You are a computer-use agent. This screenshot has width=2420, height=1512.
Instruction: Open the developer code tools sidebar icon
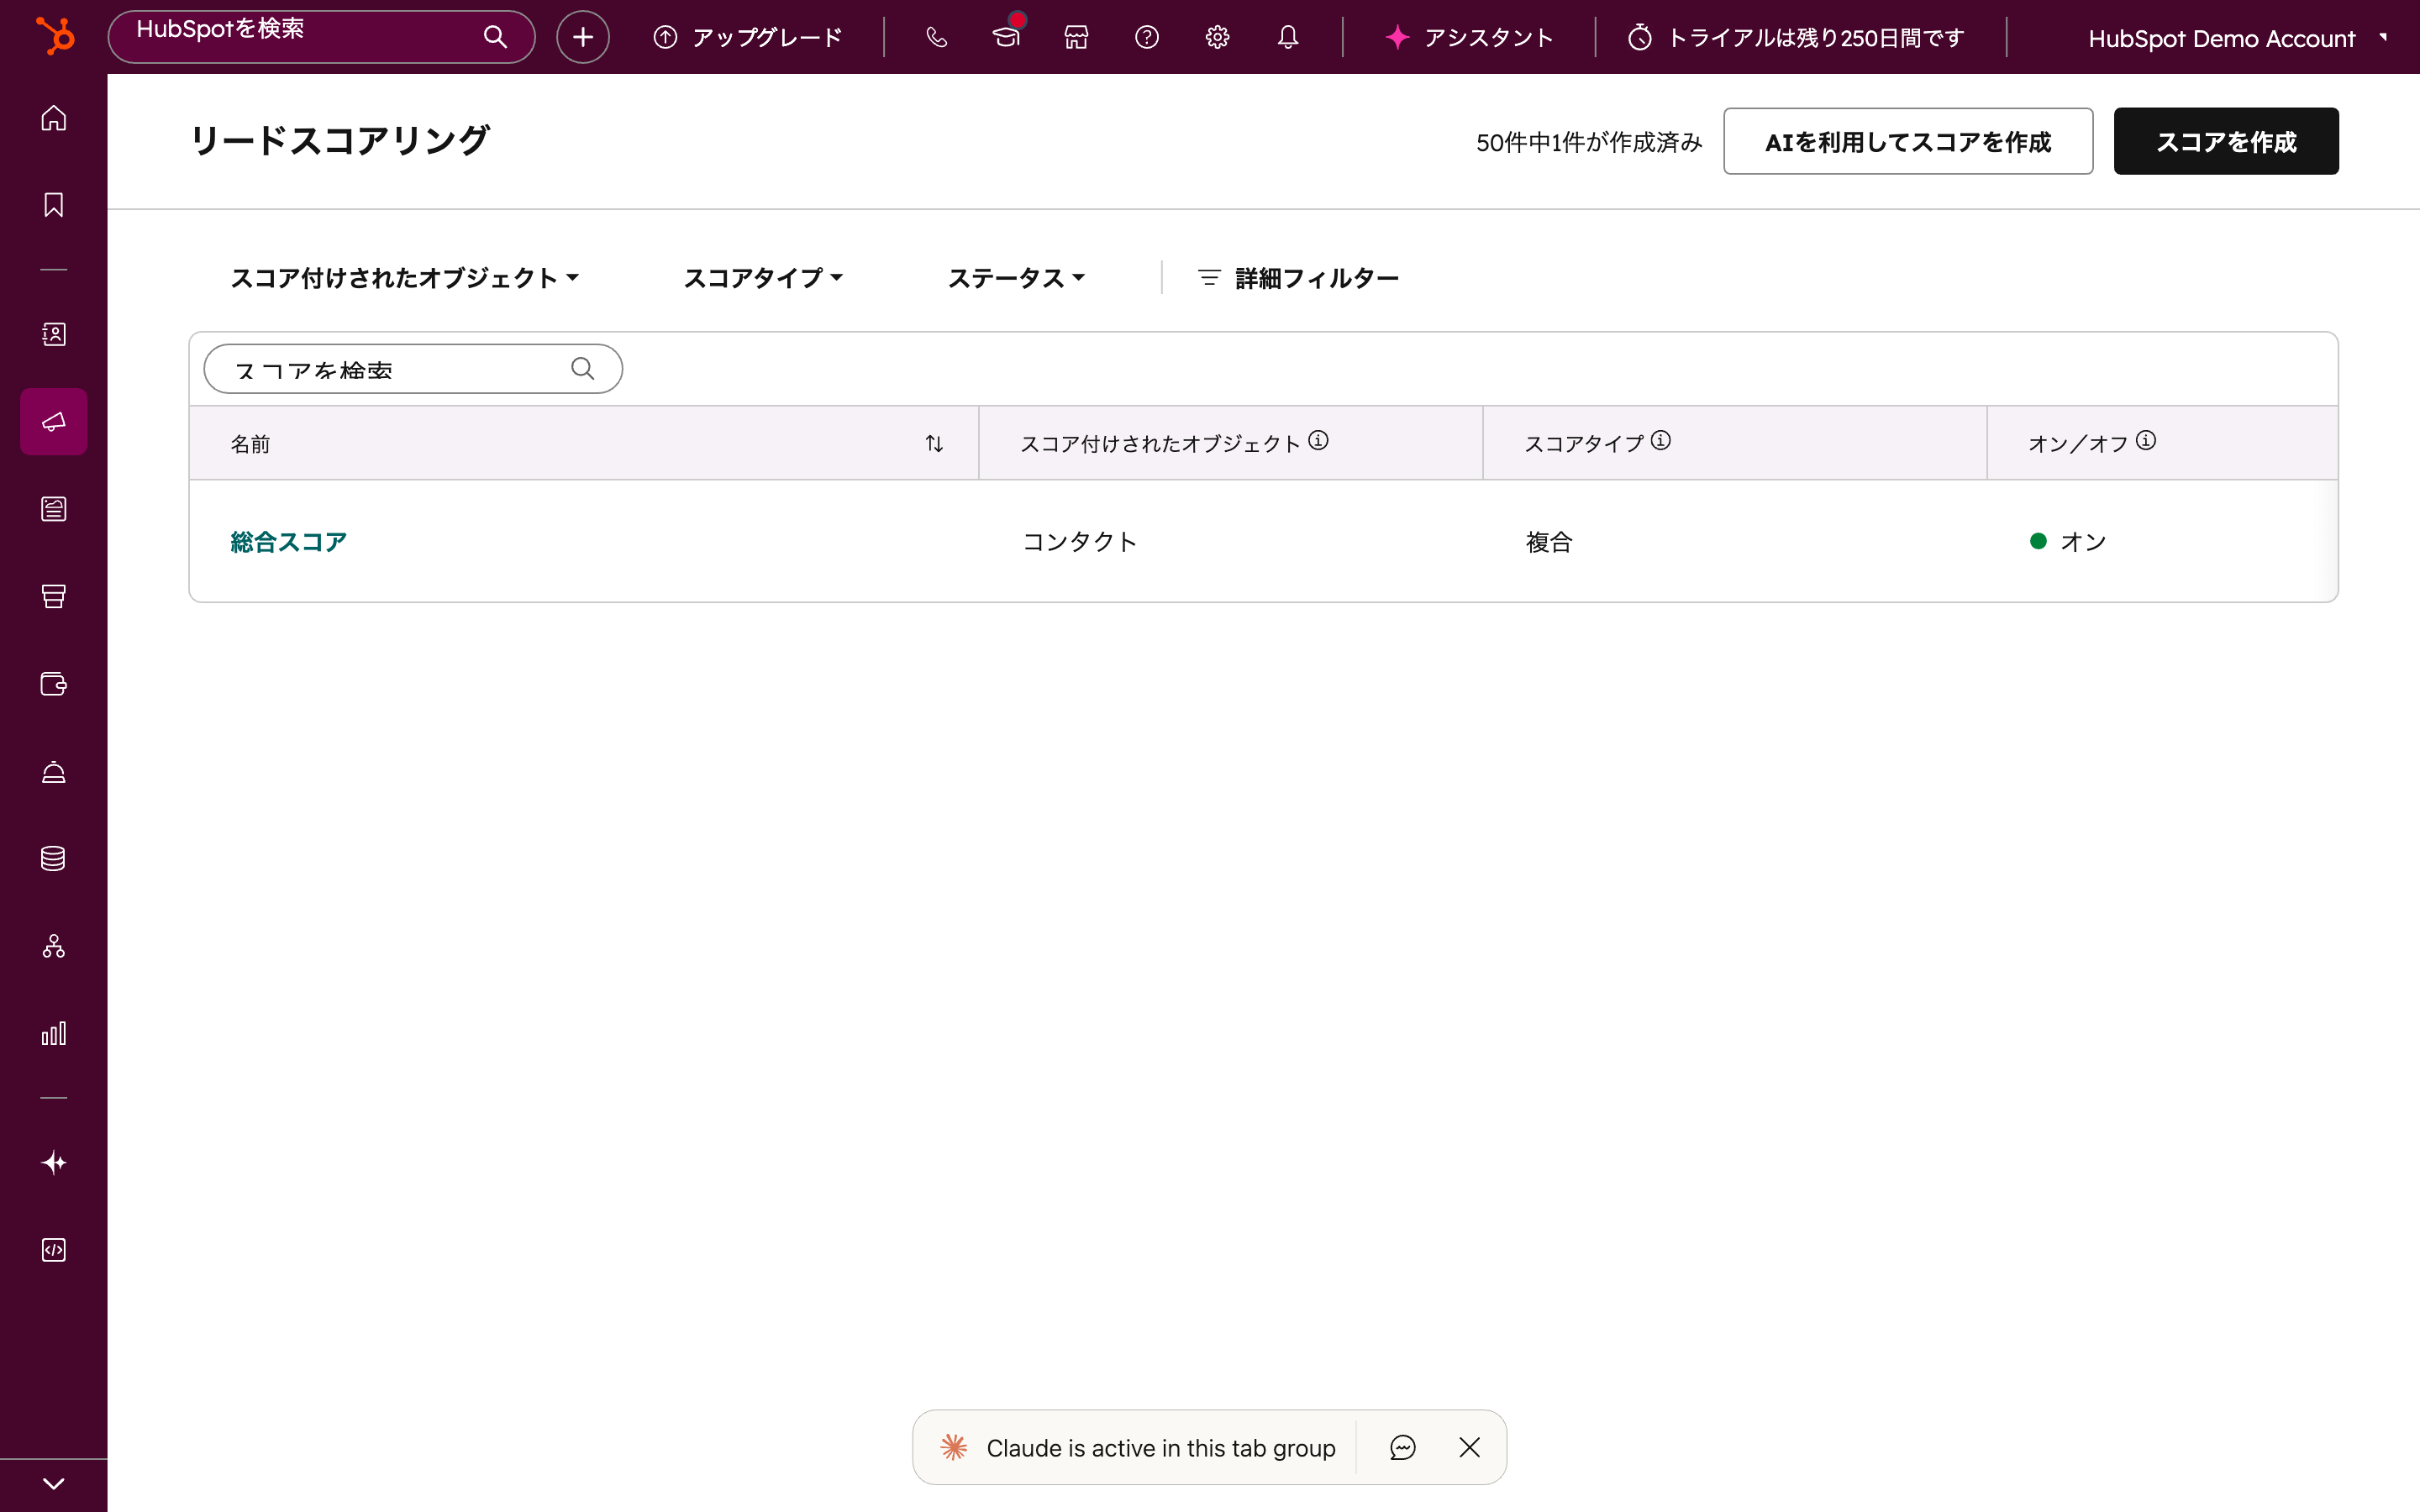pos(53,1249)
